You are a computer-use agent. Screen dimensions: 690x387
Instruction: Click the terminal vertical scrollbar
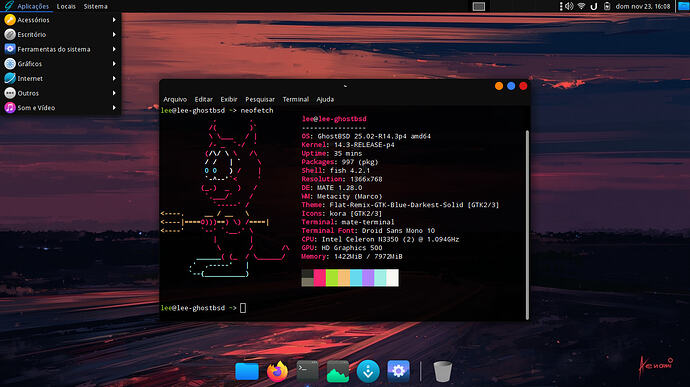527,225
